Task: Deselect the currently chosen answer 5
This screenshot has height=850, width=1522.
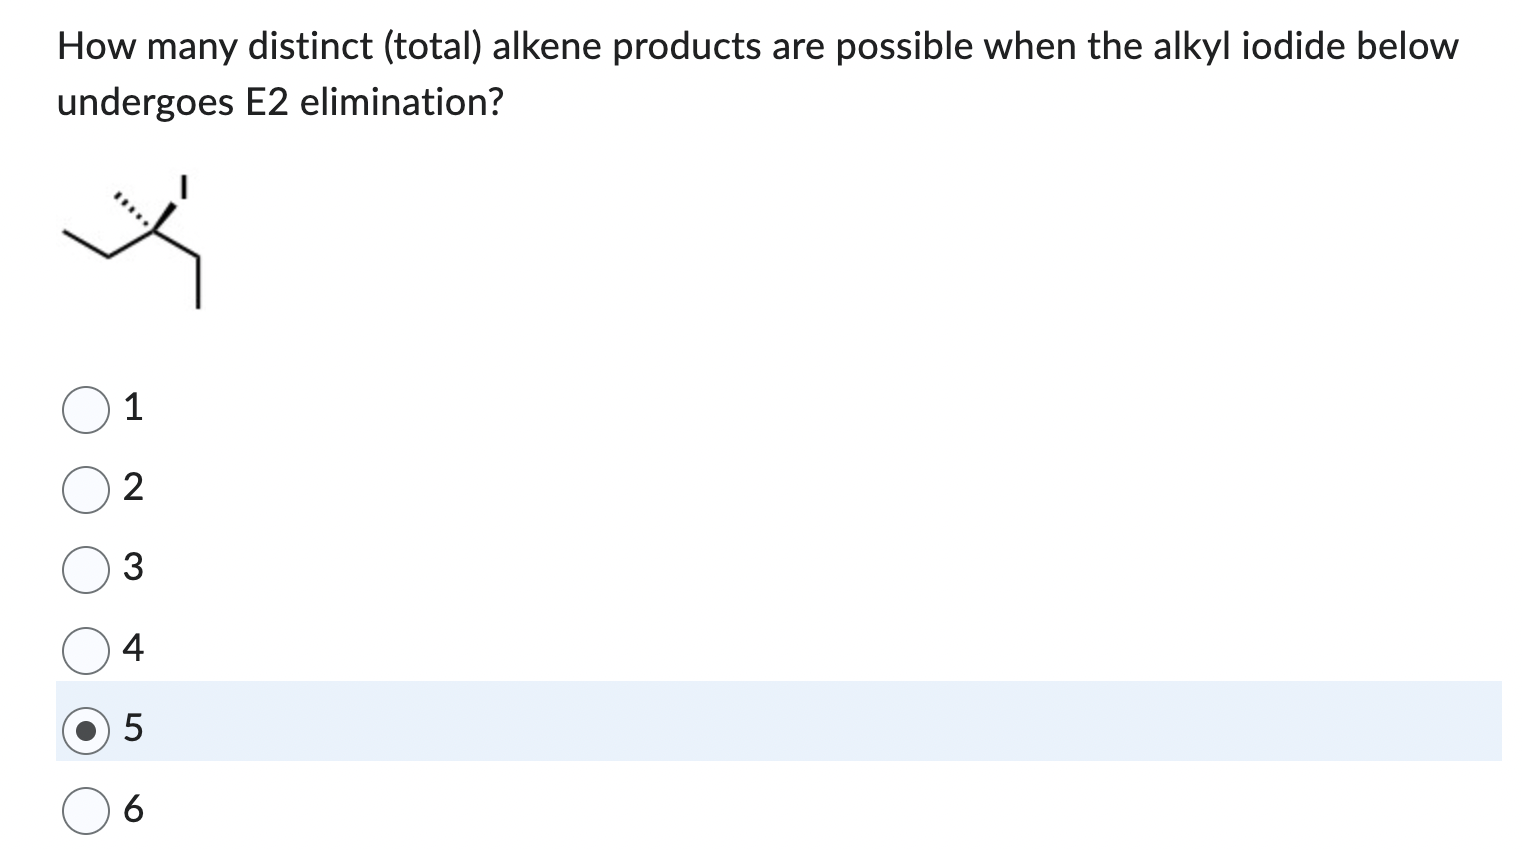Action: coord(86,730)
